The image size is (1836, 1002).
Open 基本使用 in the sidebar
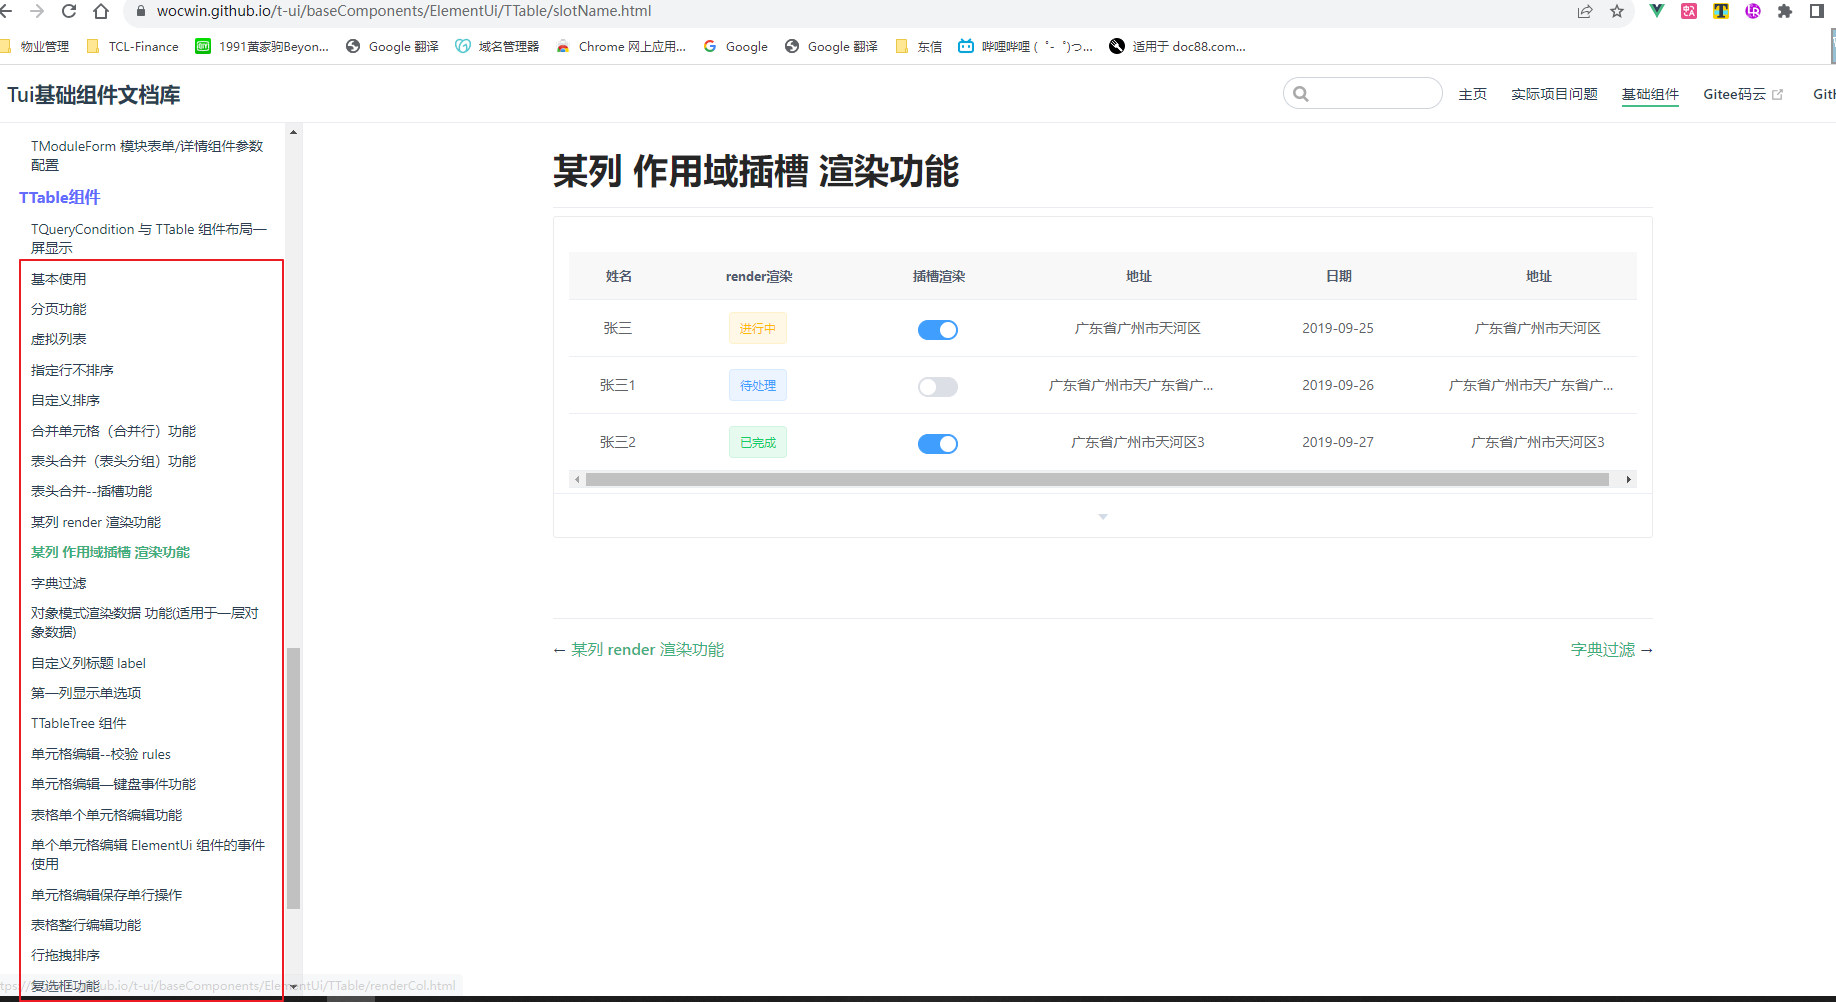click(x=59, y=279)
